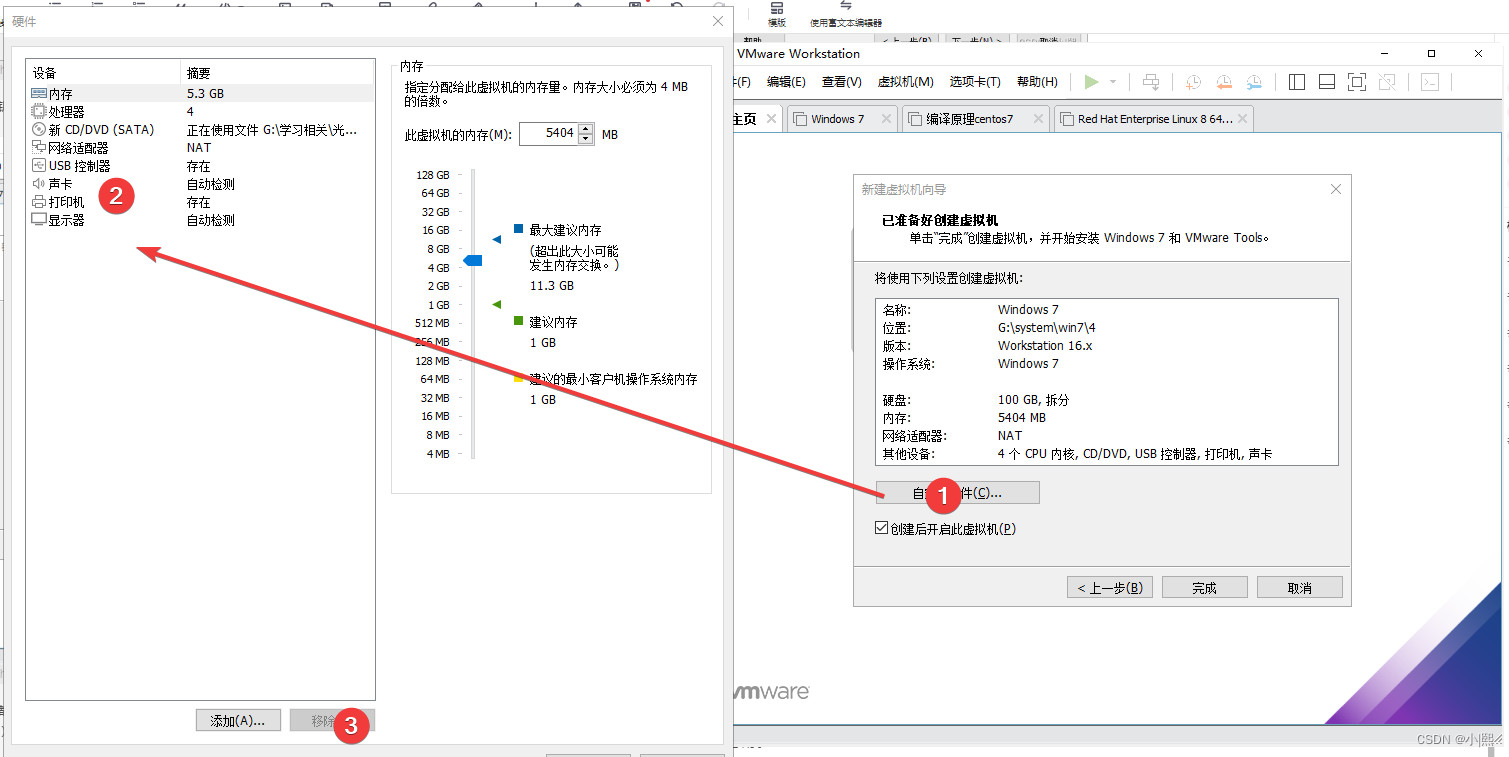This screenshot has height=757, width=1509.
Task: Open the console view toolbar icon
Action: 1431,82
